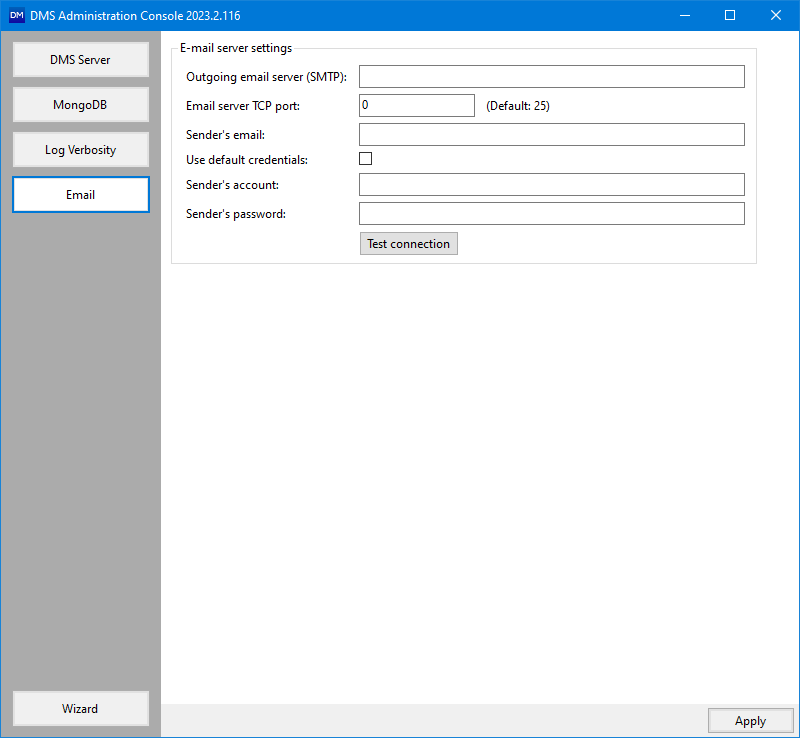Screen dimensions: 800x738
Task: Go to the Log Verbosity section
Action: [x=81, y=150]
